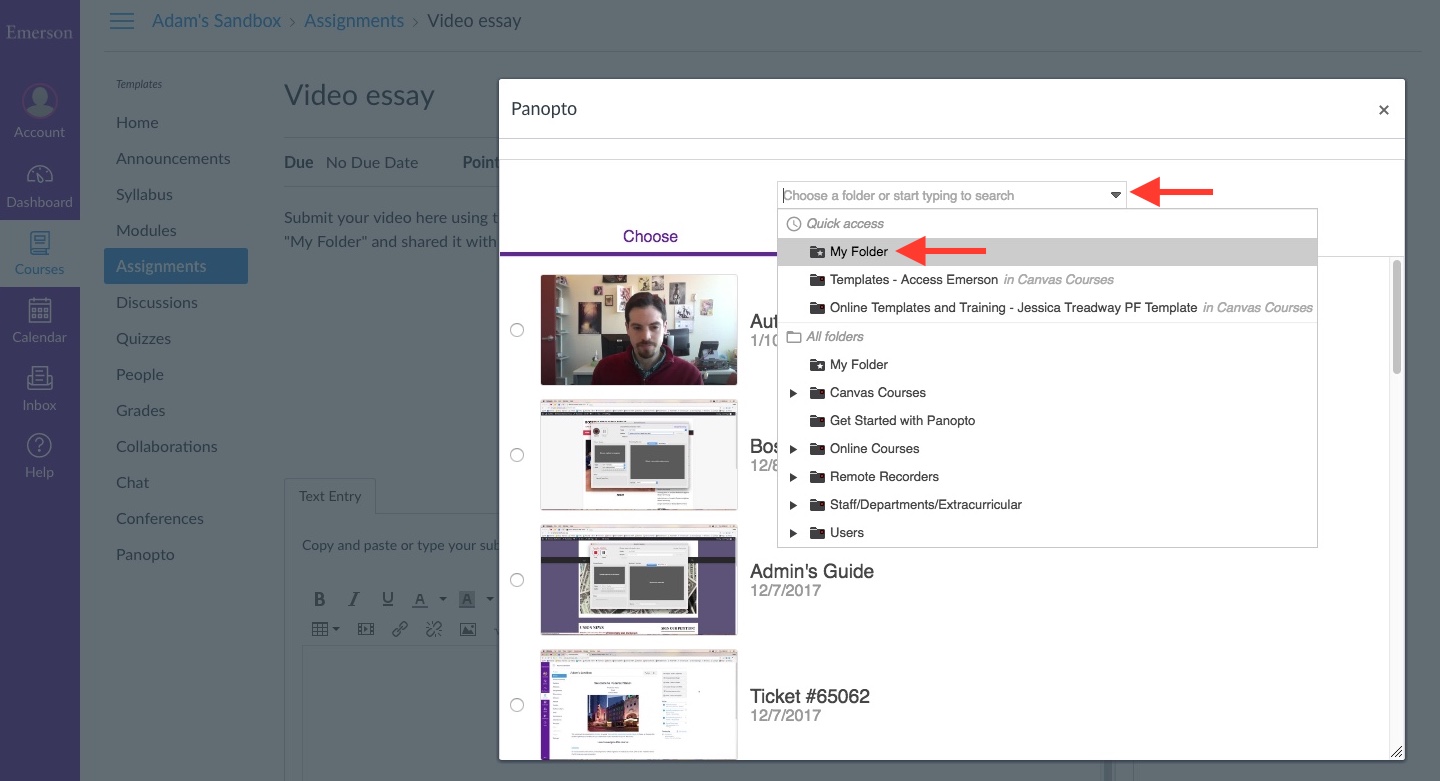Go to the Syllabus page

tap(144, 194)
